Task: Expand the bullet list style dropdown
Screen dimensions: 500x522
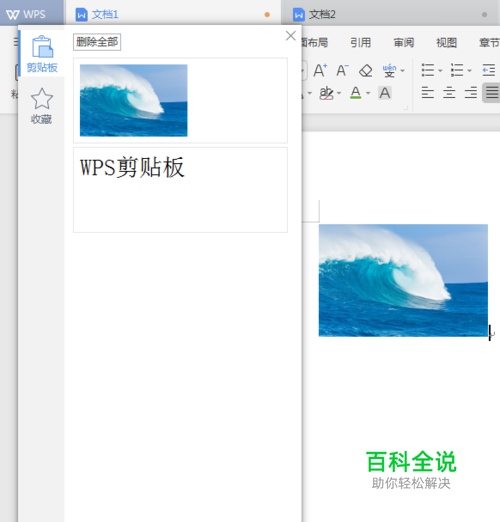Action: [x=440, y=71]
